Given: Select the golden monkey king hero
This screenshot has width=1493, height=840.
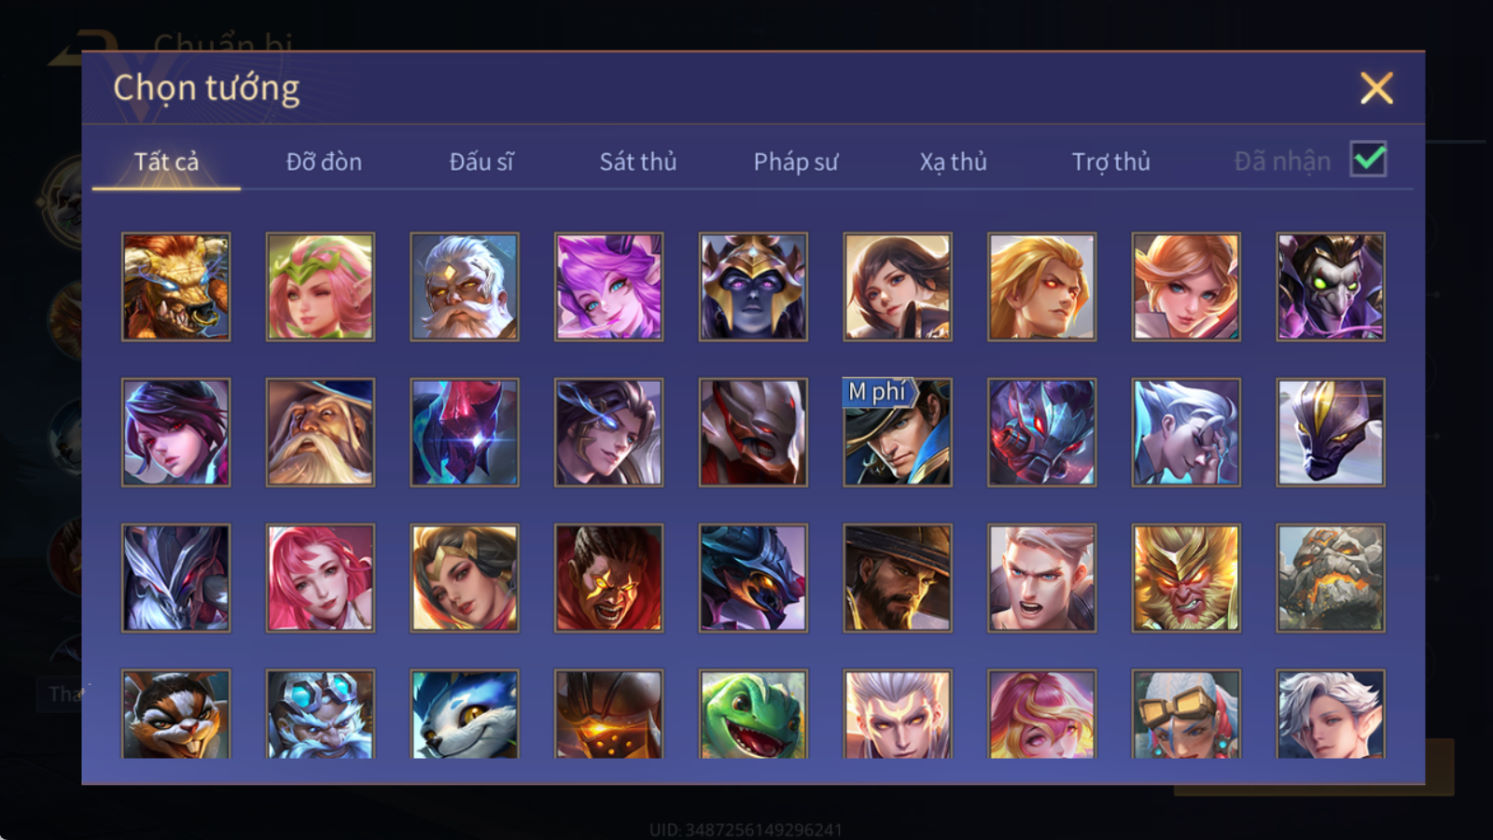Looking at the screenshot, I should point(1185,578).
